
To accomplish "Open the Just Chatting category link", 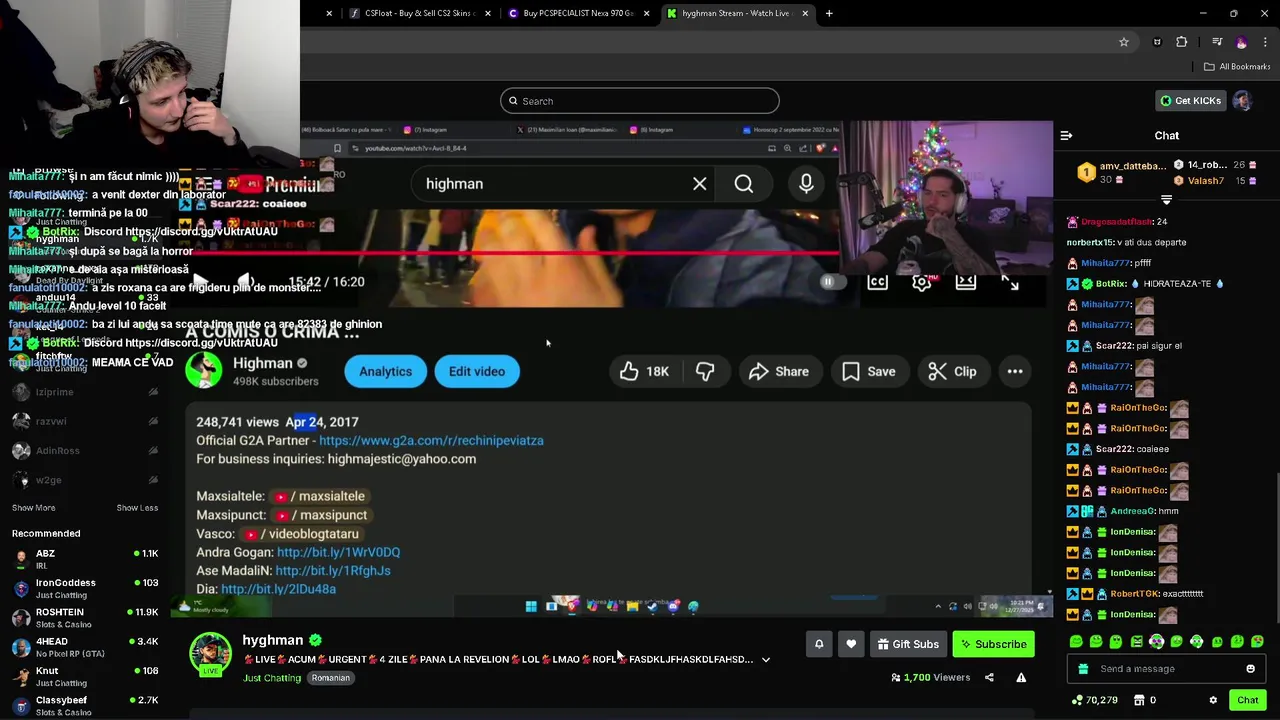I will point(272,678).
